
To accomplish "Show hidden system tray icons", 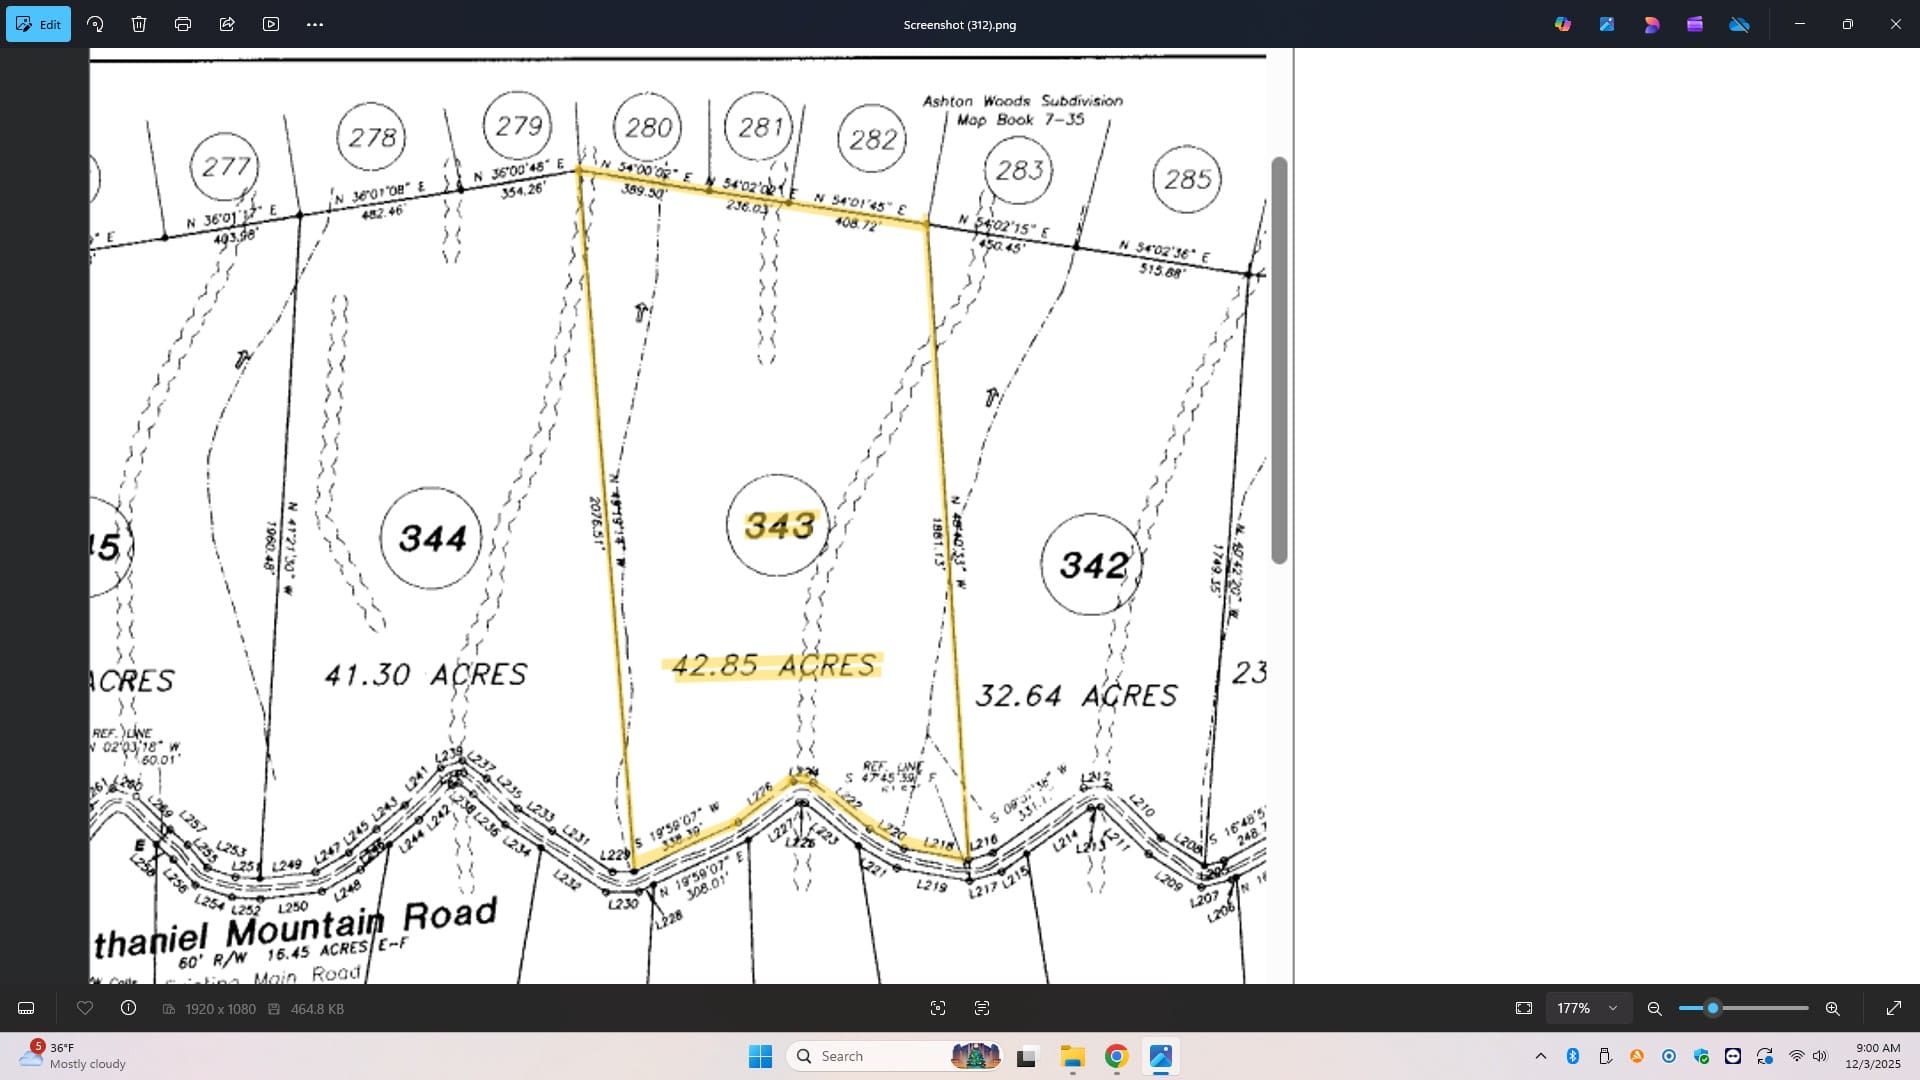I will pos(1540,1056).
